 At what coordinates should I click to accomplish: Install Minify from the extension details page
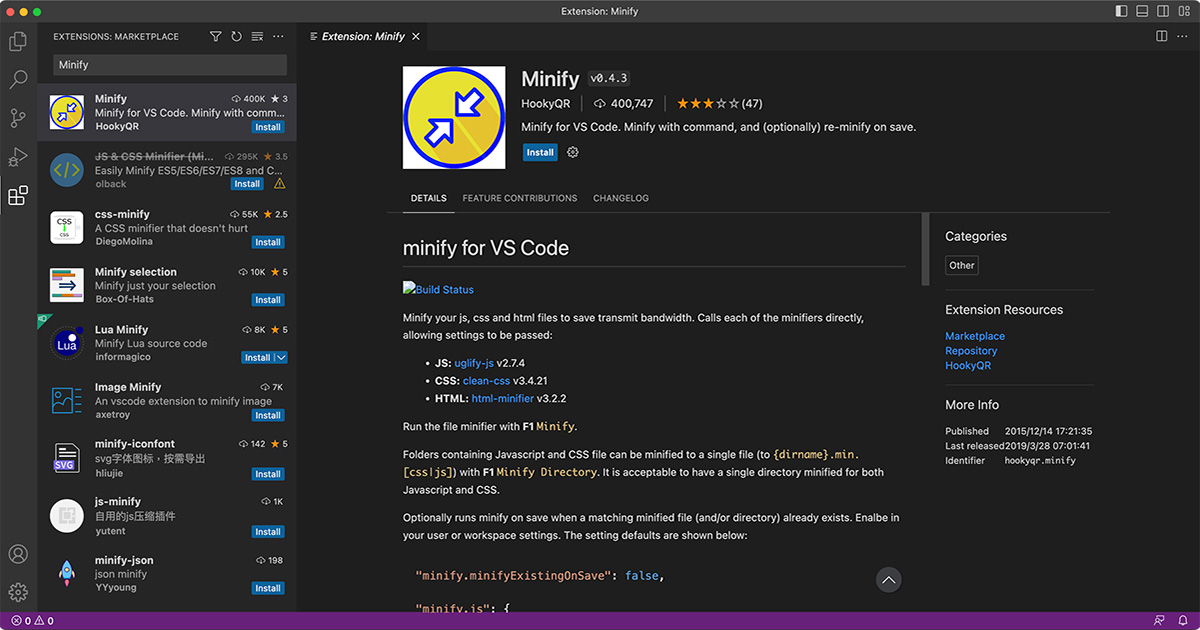tap(540, 152)
